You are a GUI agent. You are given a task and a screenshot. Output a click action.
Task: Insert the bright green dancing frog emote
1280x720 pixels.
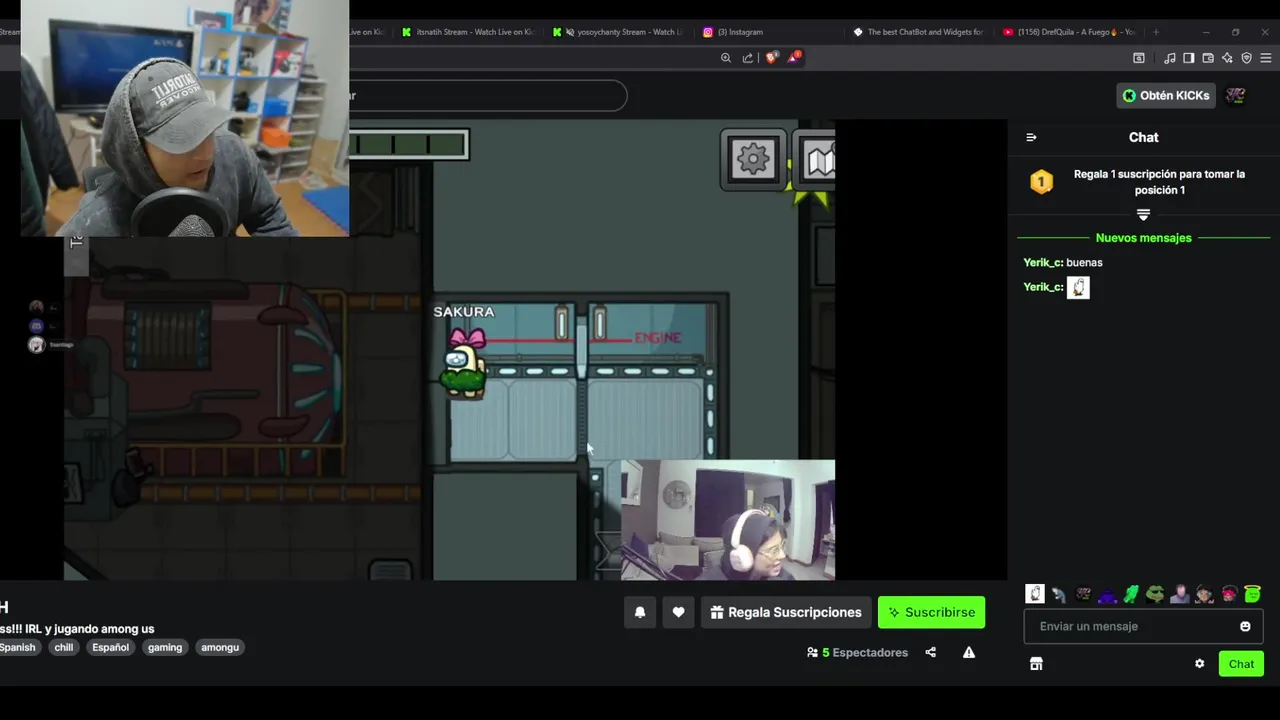pyautogui.click(x=1131, y=594)
